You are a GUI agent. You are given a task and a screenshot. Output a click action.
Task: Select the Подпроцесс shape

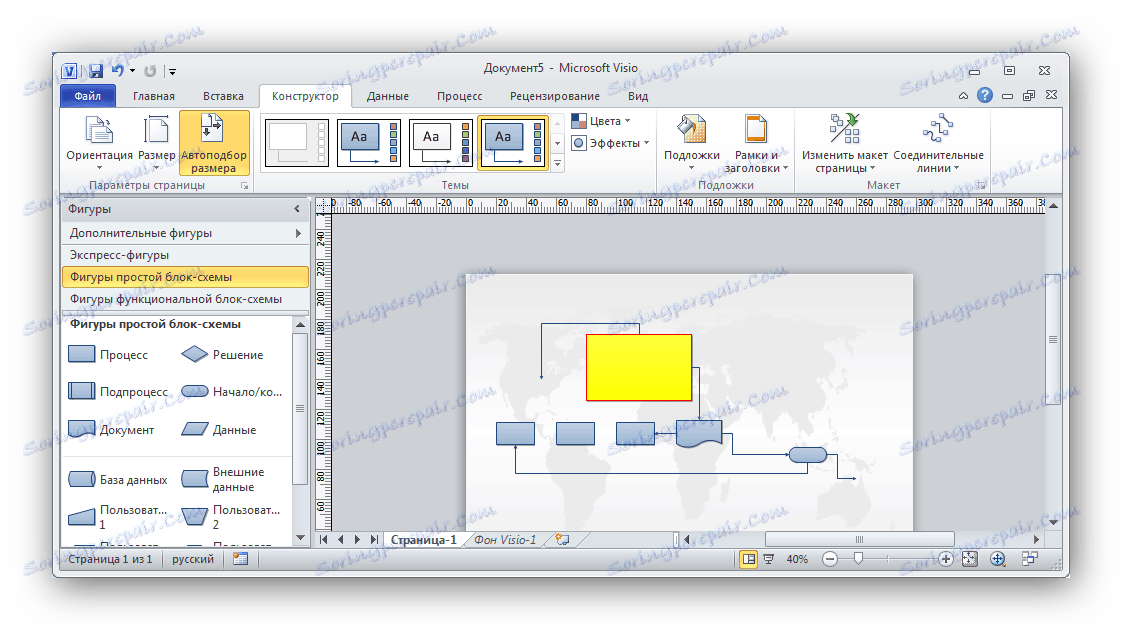[118, 392]
